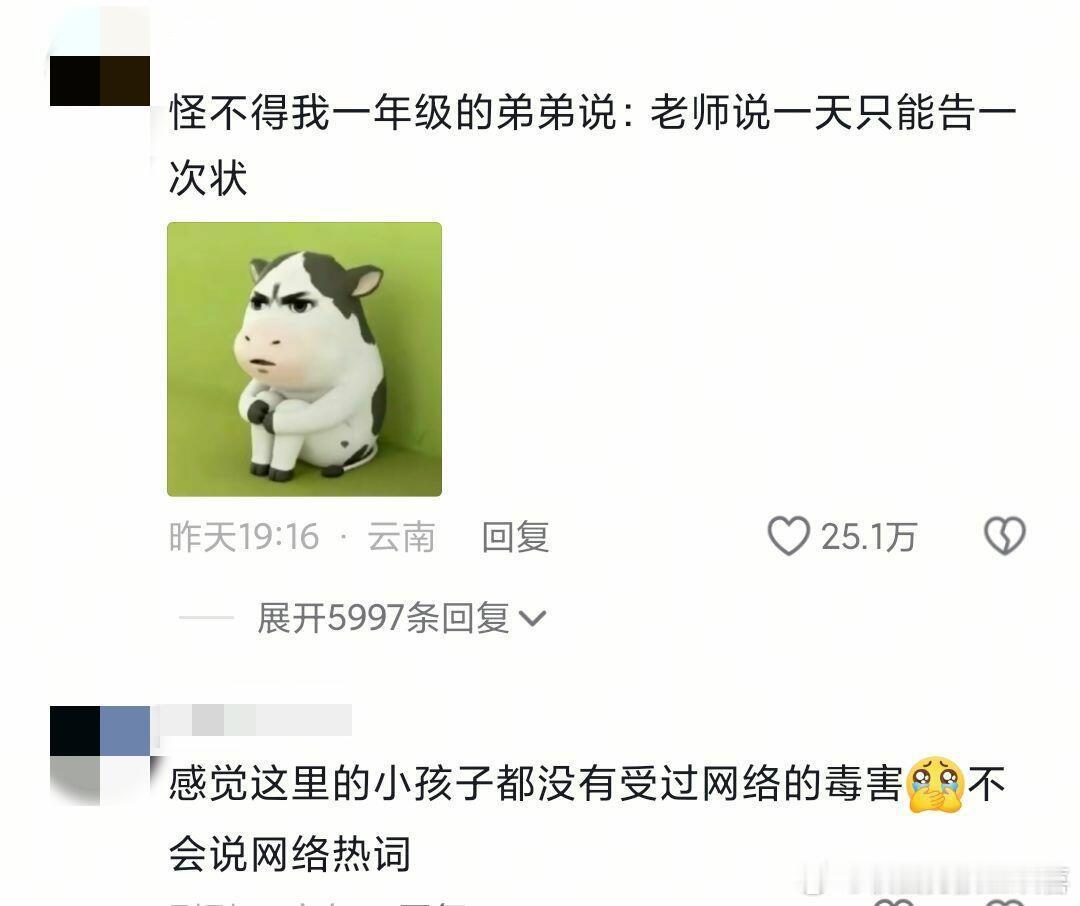Screen dimensions: 1080x906
Task: Like the comment with 25.1万 likes
Action: [789, 536]
